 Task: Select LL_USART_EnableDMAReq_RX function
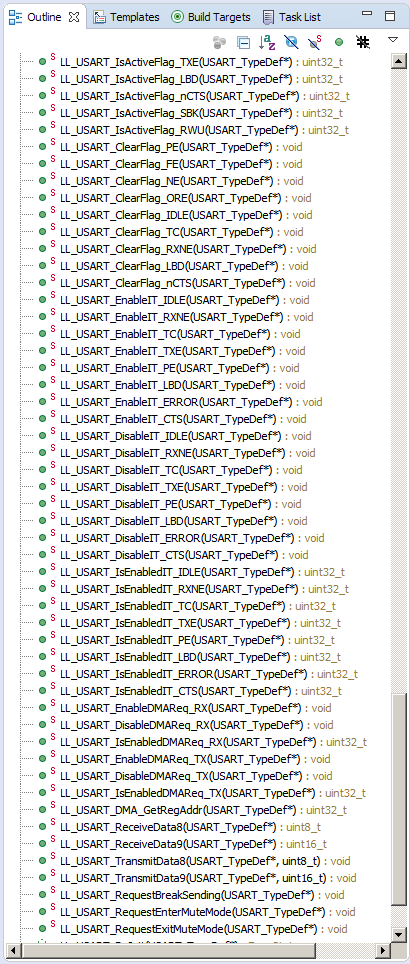click(195, 708)
